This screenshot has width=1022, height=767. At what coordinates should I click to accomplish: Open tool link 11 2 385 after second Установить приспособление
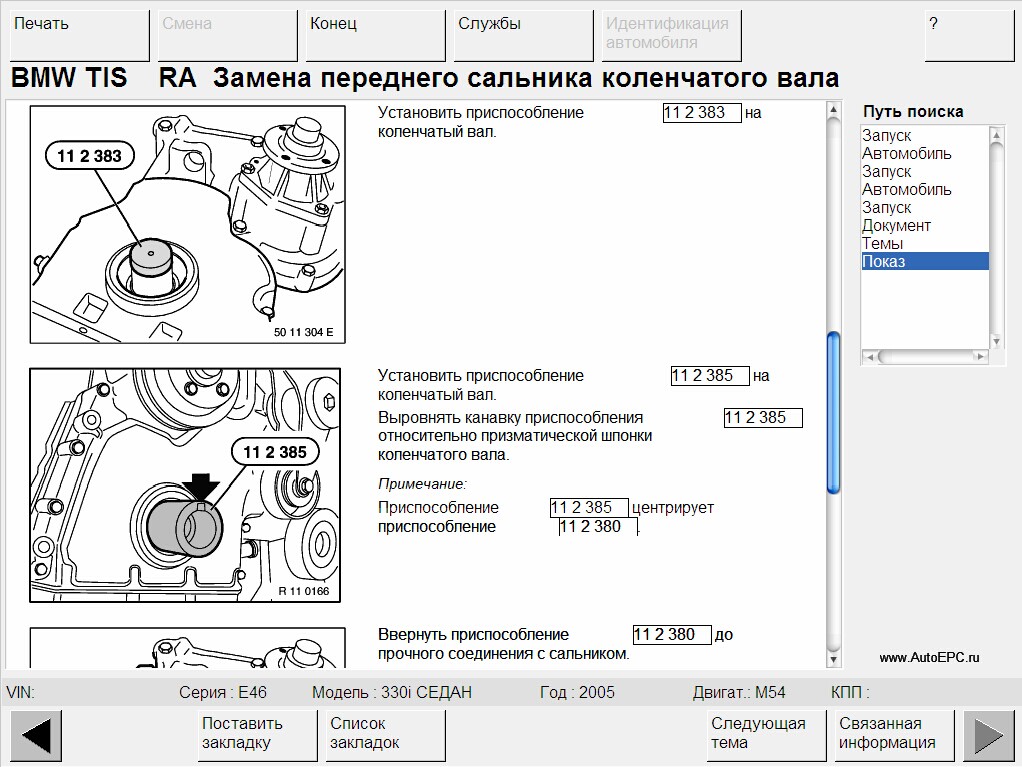710,376
